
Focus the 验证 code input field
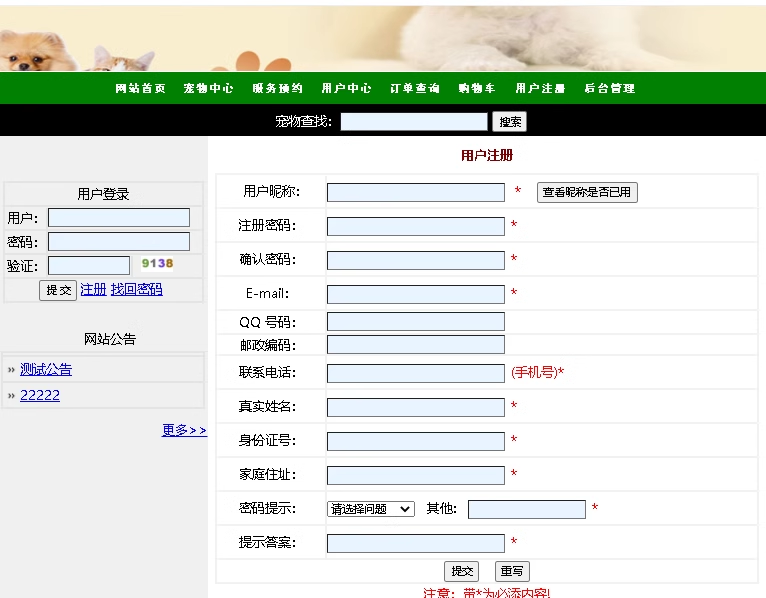[89, 265]
